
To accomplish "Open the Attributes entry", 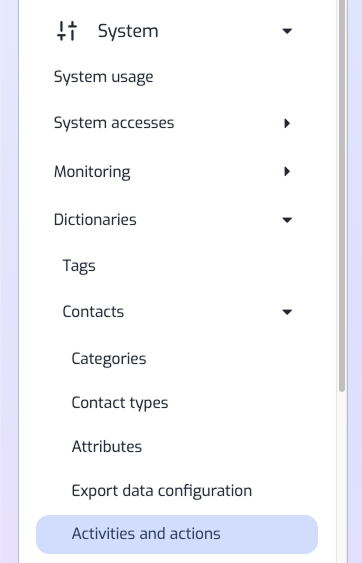I will pos(107,447).
